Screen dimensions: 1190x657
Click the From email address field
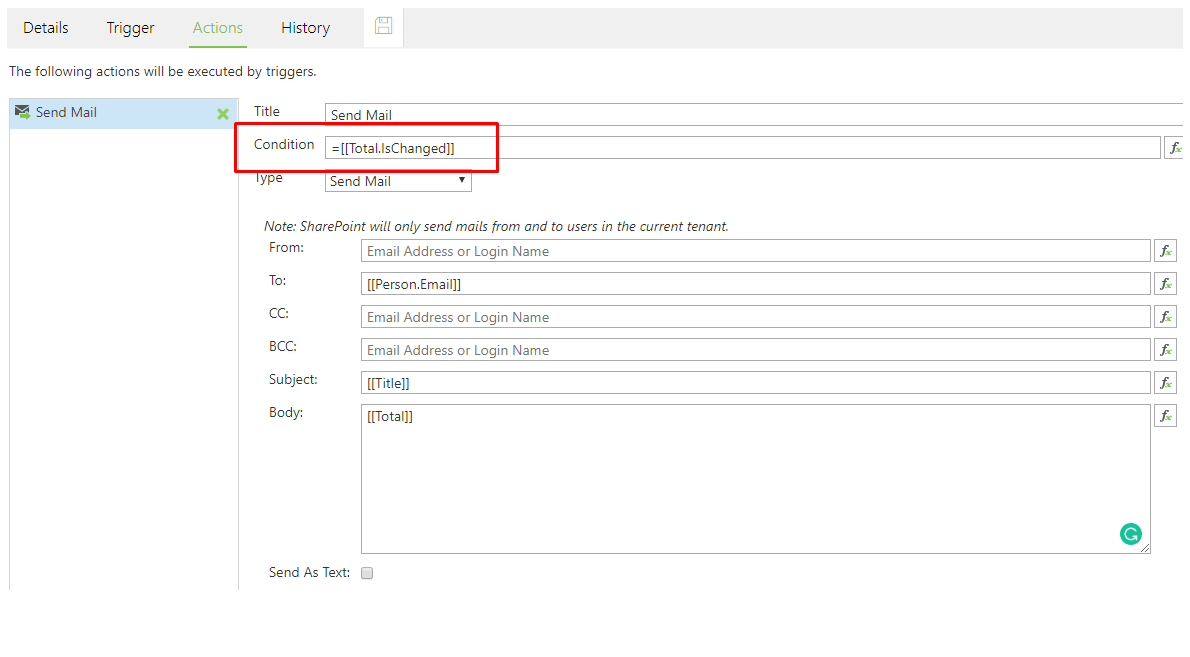tap(755, 251)
